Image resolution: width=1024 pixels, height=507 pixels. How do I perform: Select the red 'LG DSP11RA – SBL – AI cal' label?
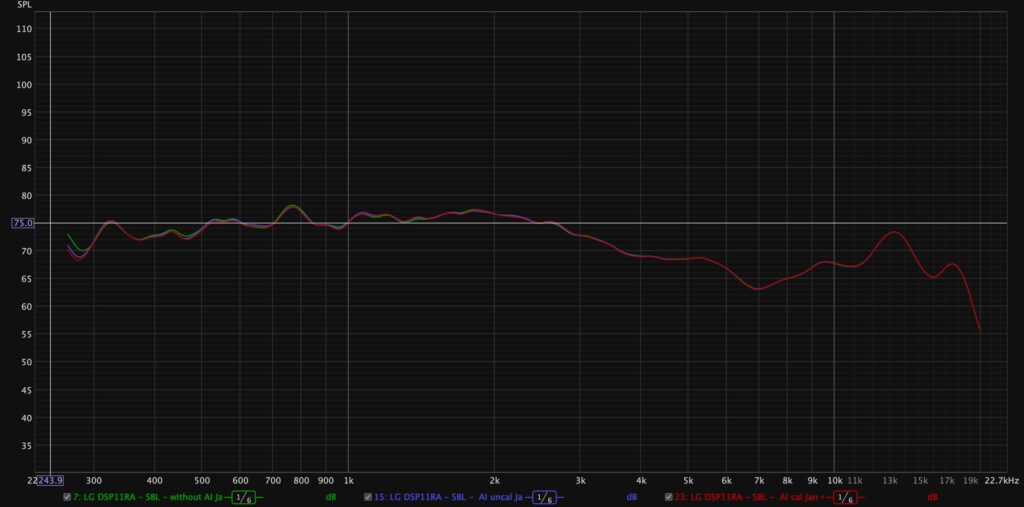point(750,497)
